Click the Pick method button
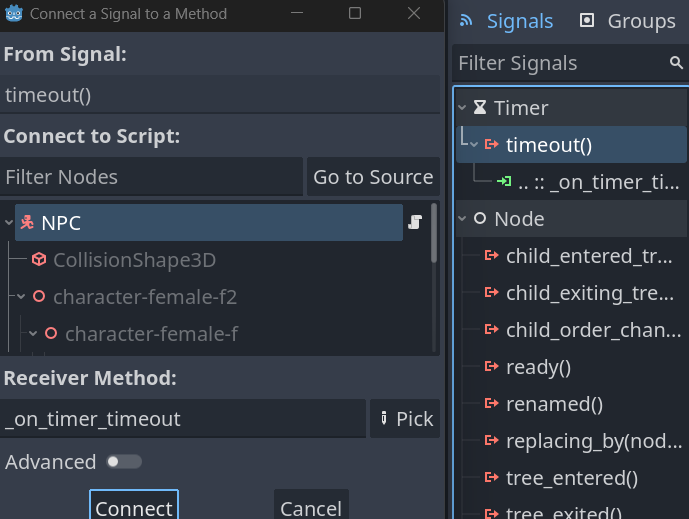 click(405, 419)
